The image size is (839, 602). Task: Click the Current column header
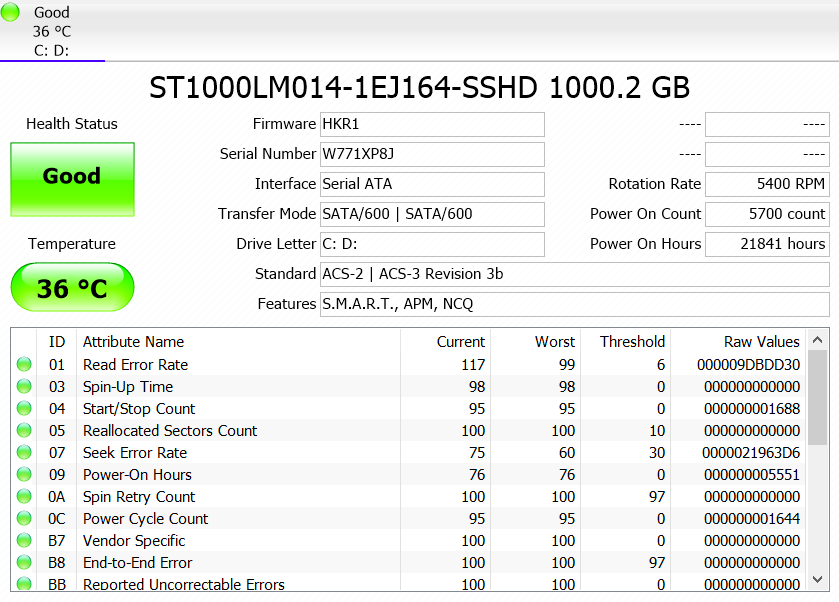[x=445, y=341]
